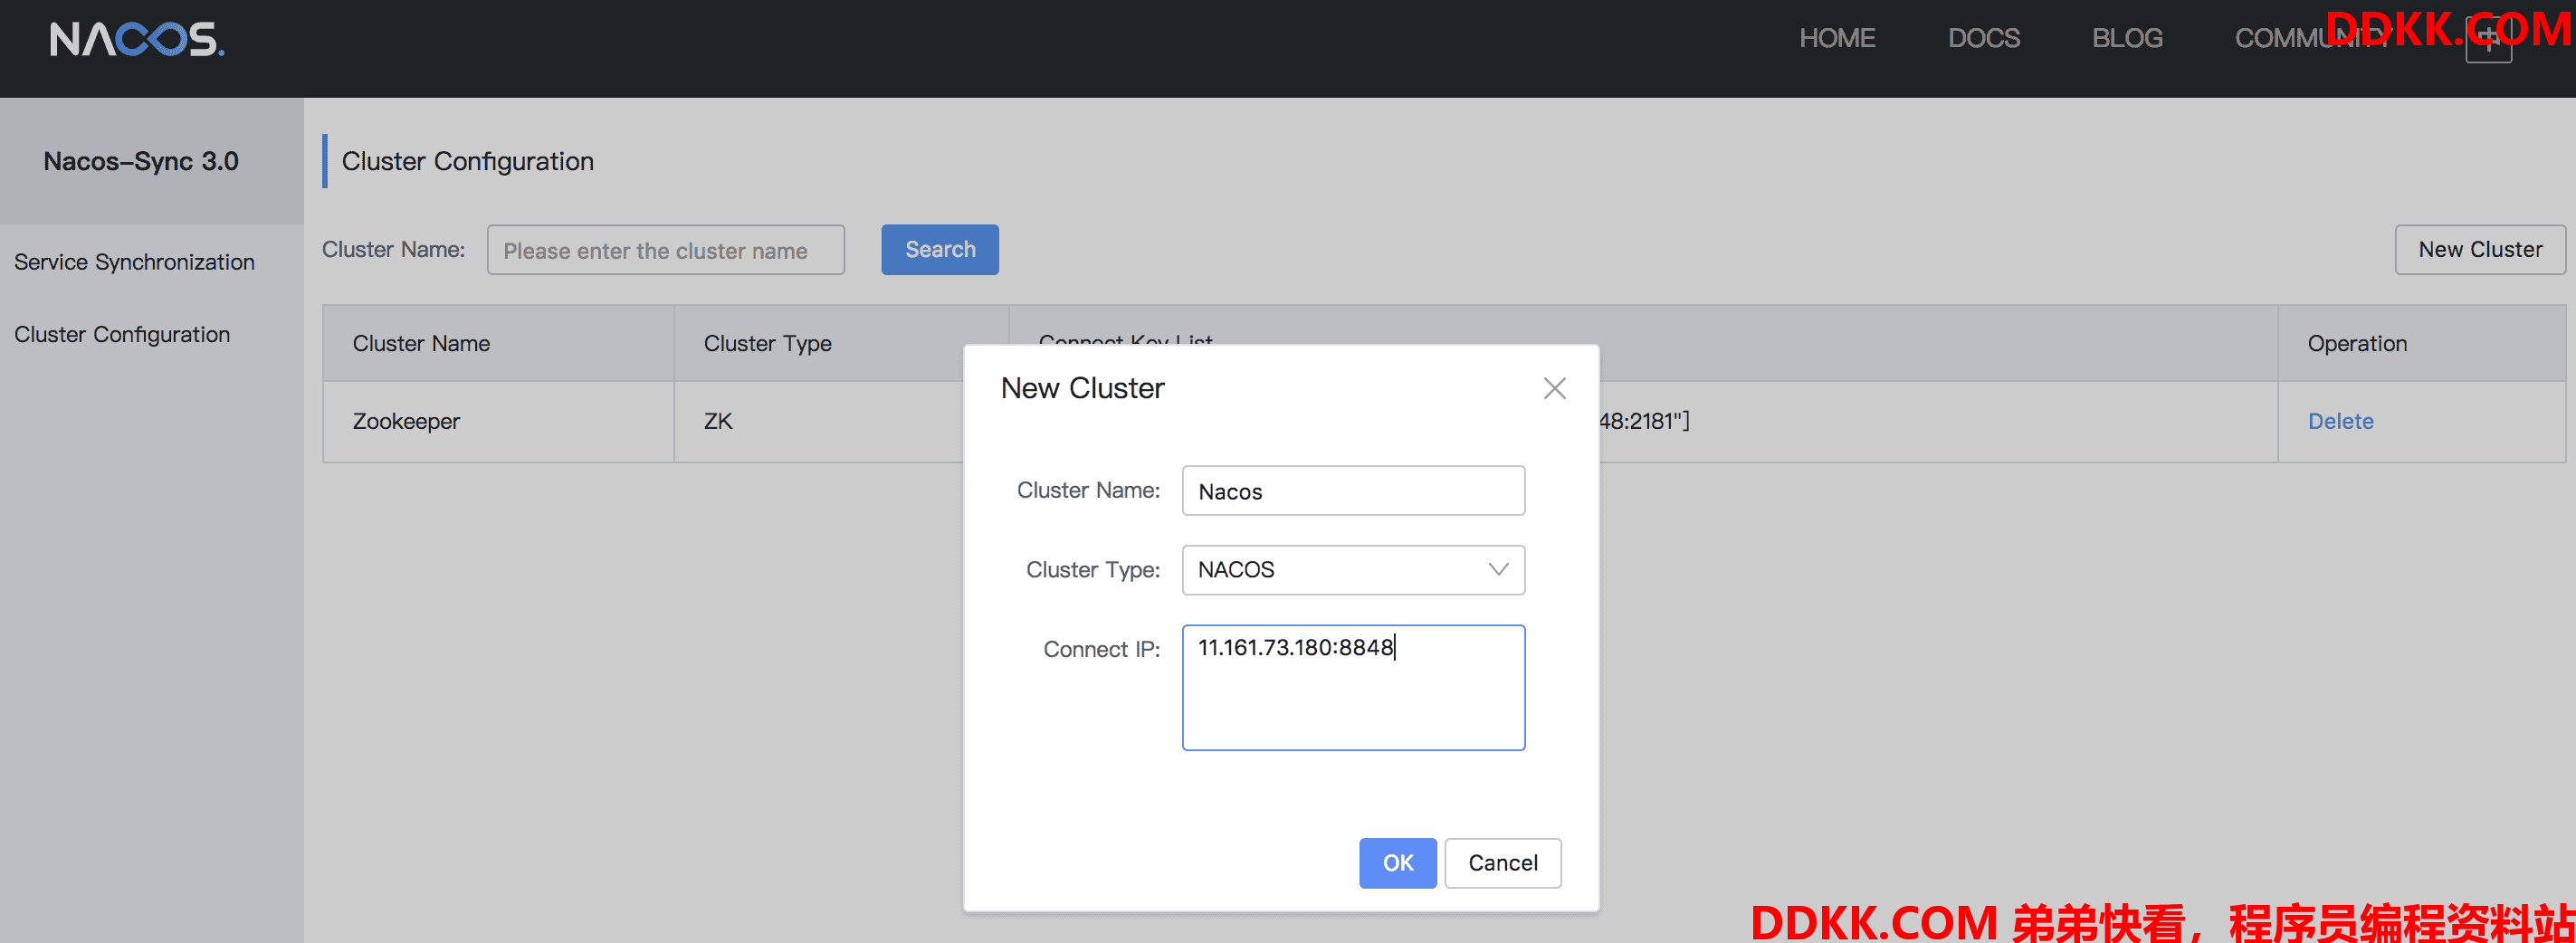
Task: Open the BLOG menu item
Action: pyautogui.click(x=2127, y=38)
